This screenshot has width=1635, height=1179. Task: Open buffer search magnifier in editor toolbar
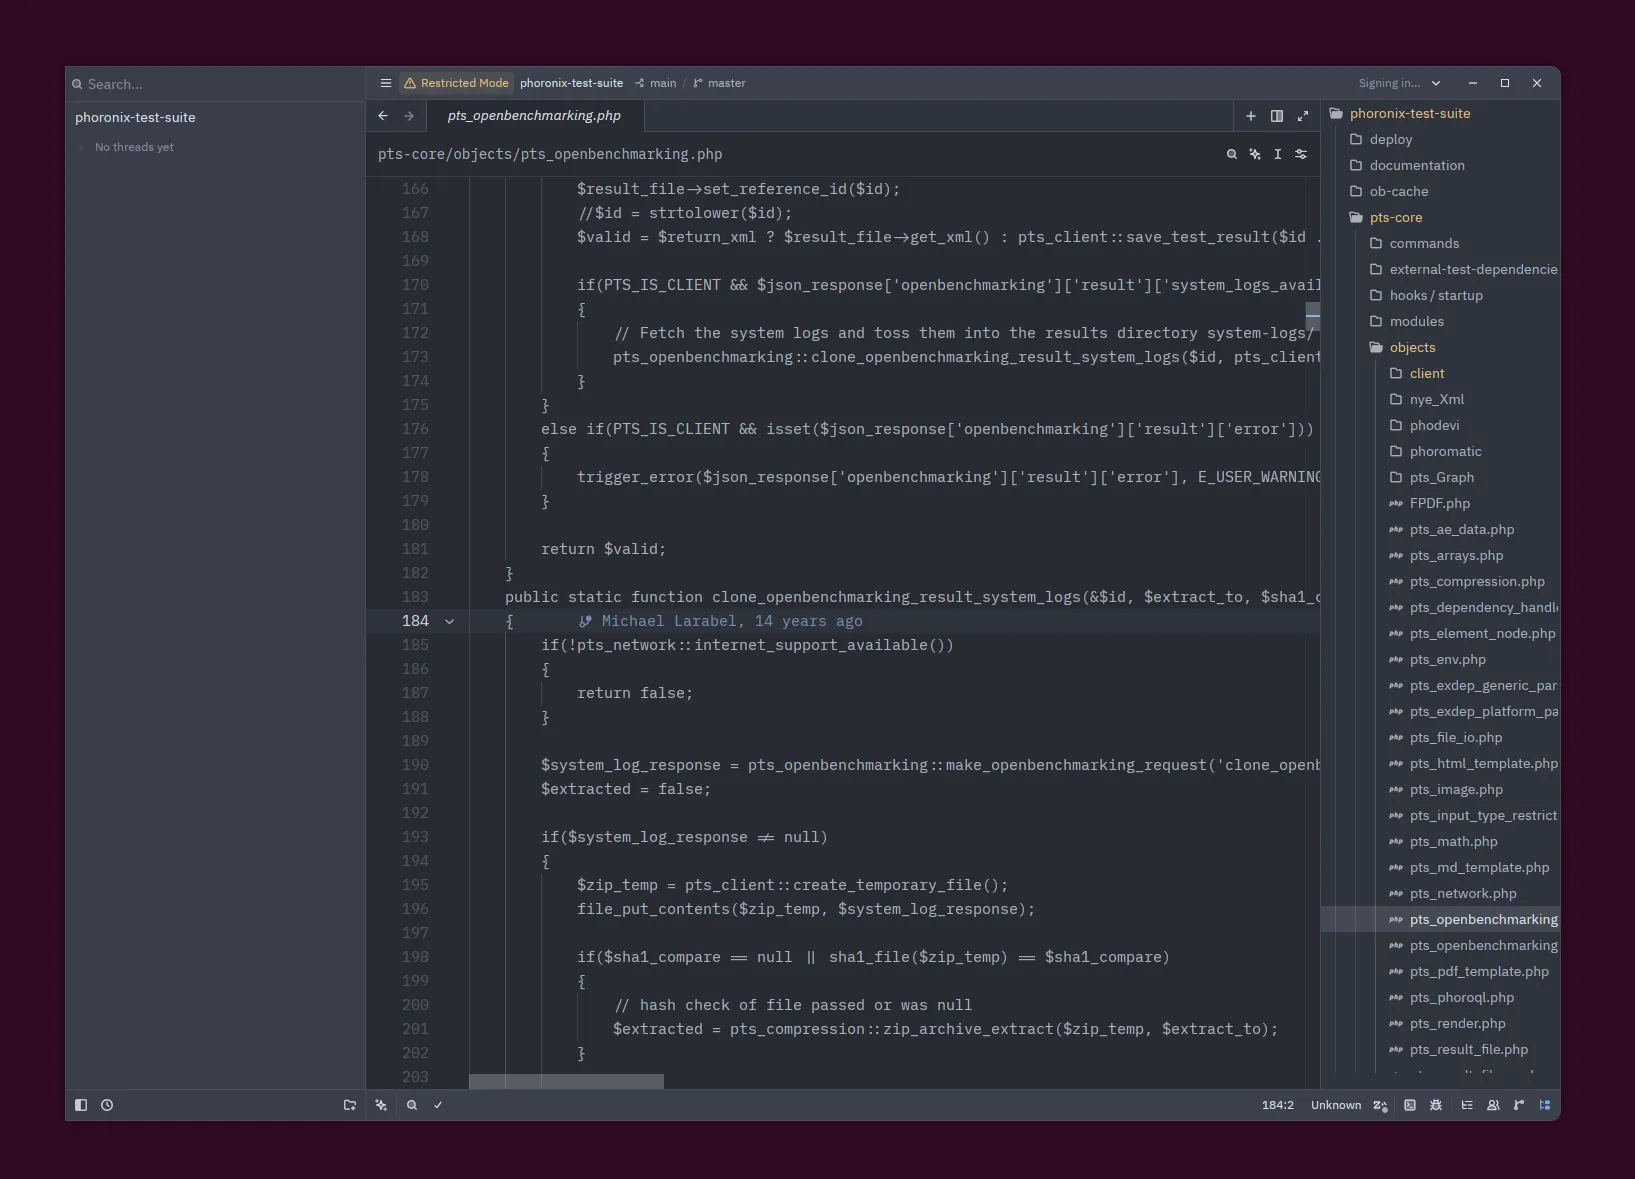(1231, 154)
